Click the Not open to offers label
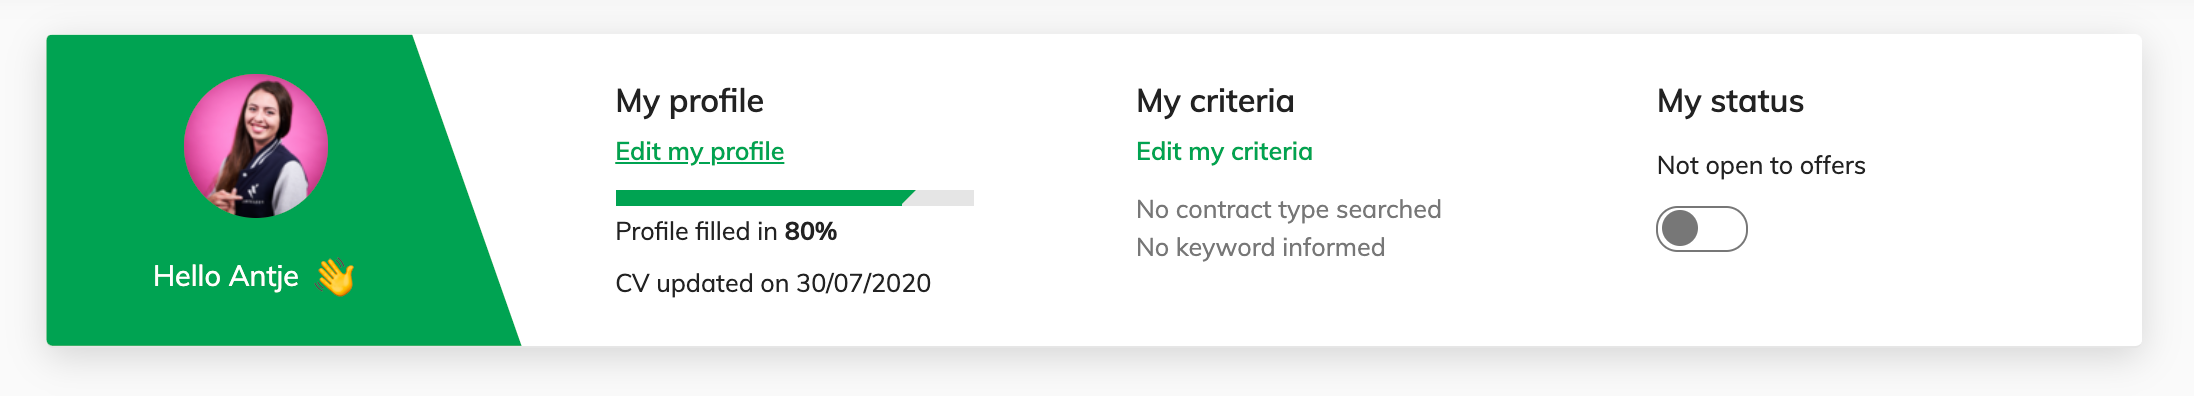Image resolution: width=2194 pixels, height=396 pixels. 1761,165
